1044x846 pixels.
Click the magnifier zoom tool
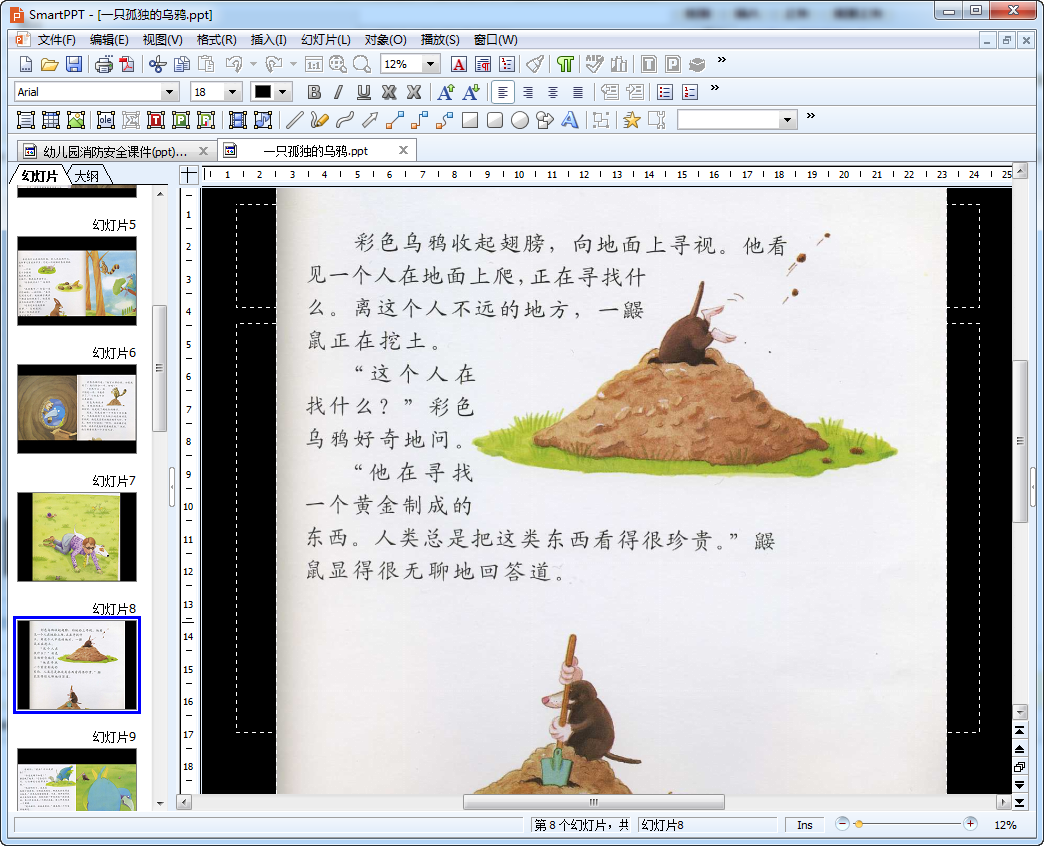362,65
